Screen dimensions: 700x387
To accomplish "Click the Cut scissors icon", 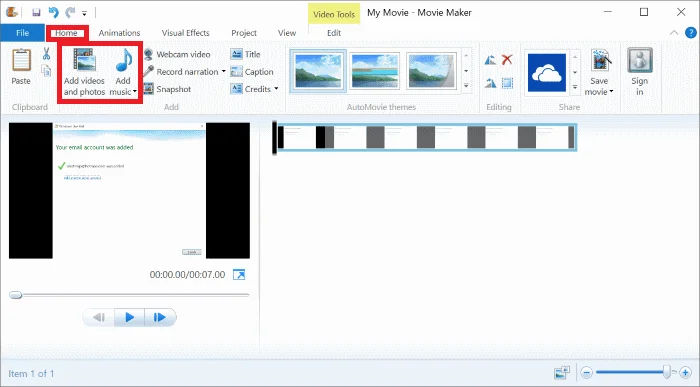I will 46,54.
